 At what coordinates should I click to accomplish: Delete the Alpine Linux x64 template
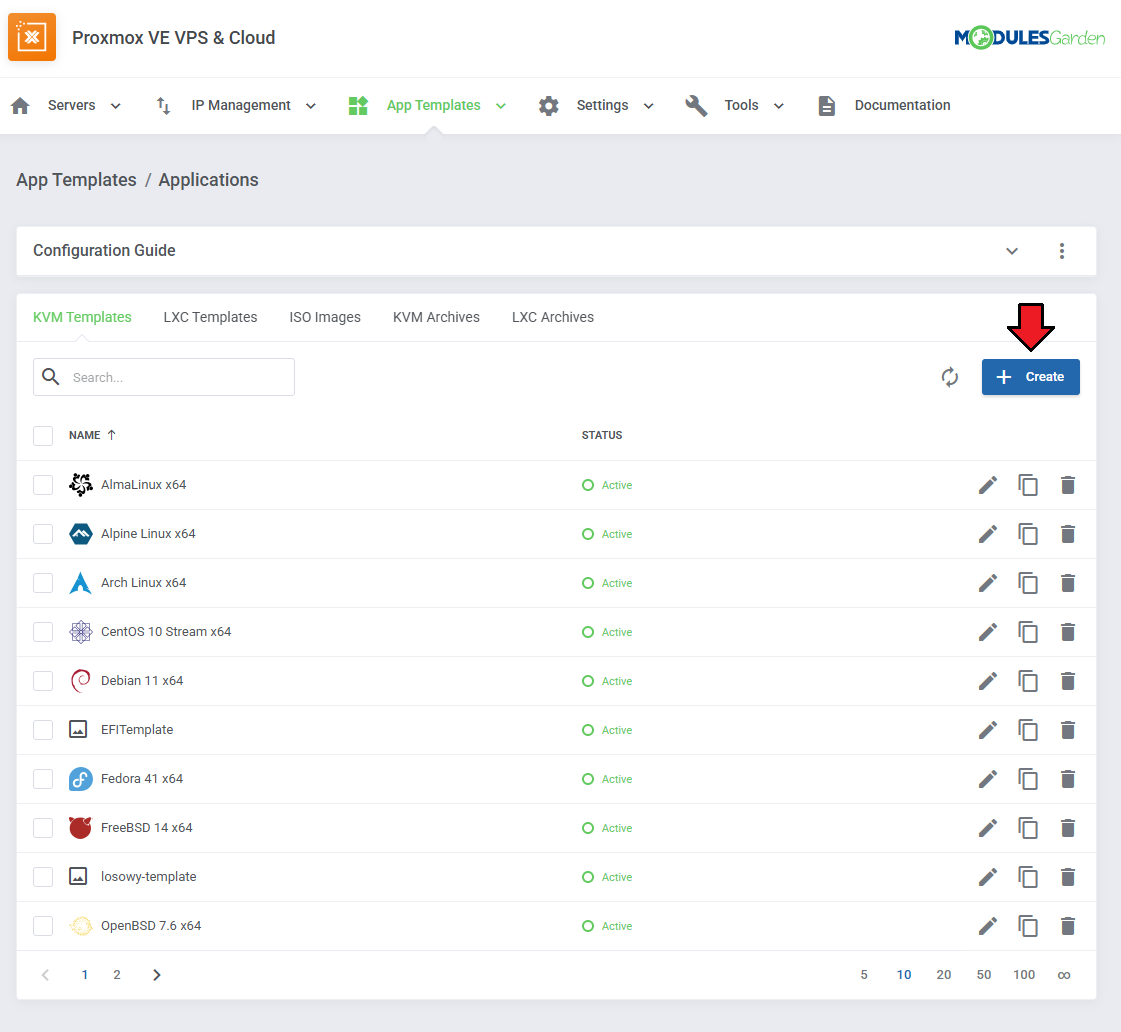coord(1067,534)
